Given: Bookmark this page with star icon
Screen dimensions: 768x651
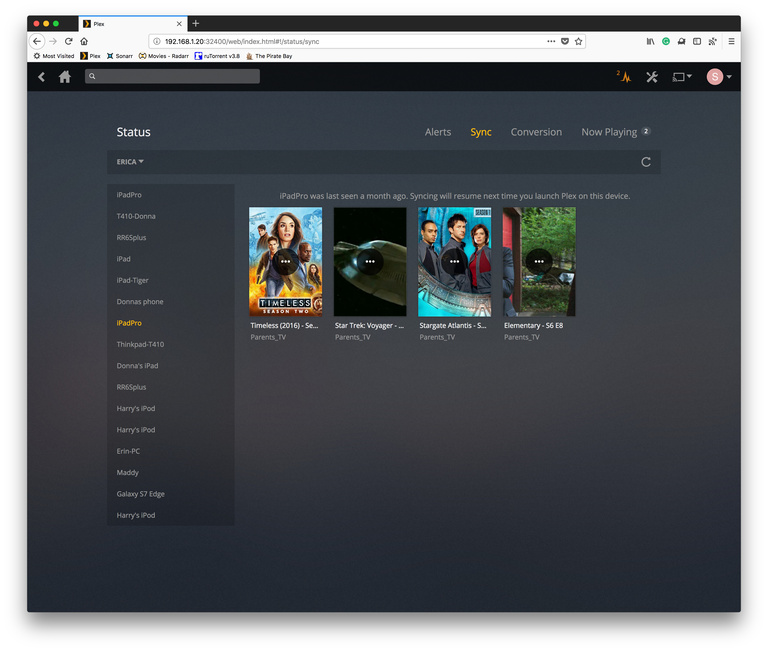Looking at the screenshot, I should click(x=578, y=41).
